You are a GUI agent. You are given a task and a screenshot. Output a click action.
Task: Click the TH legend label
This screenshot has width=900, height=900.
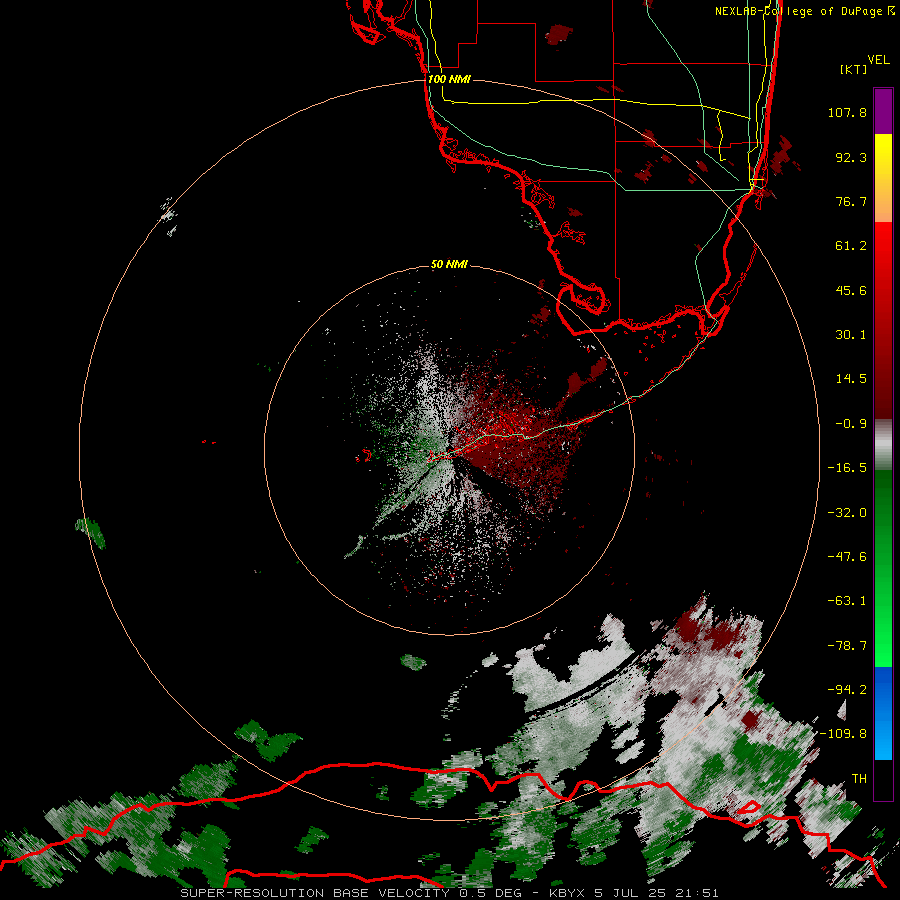click(x=859, y=779)
